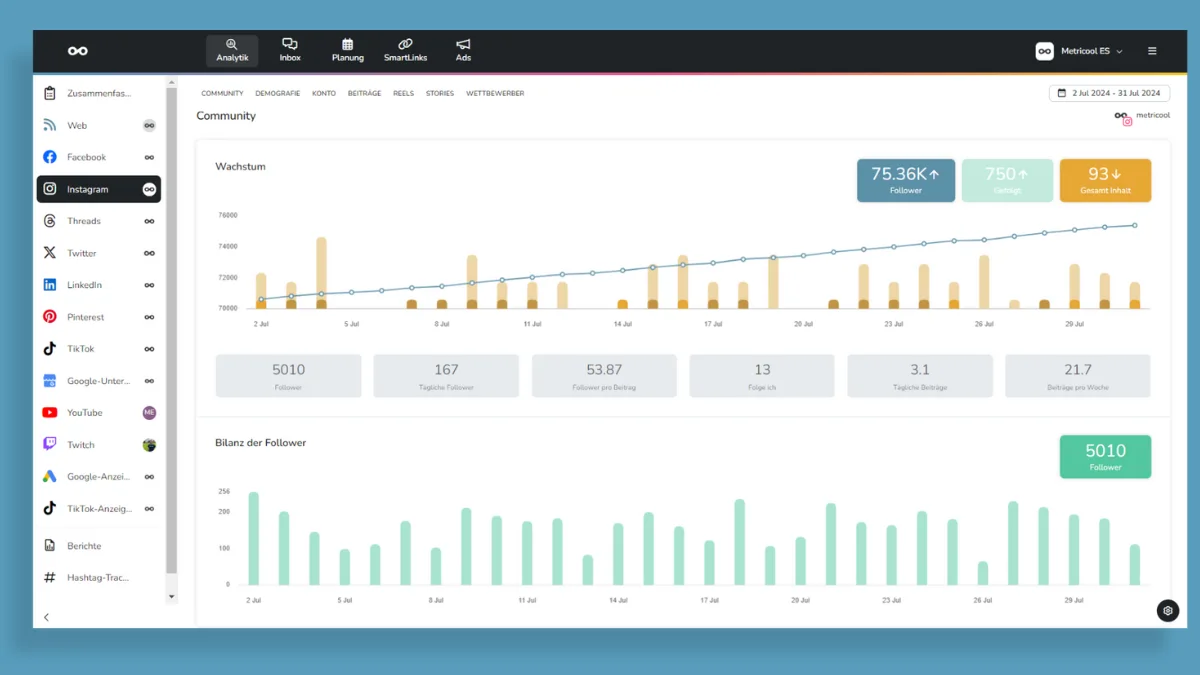Toggle the green 5010 Follower button

pyautogui.click(x=1105, y=456)
